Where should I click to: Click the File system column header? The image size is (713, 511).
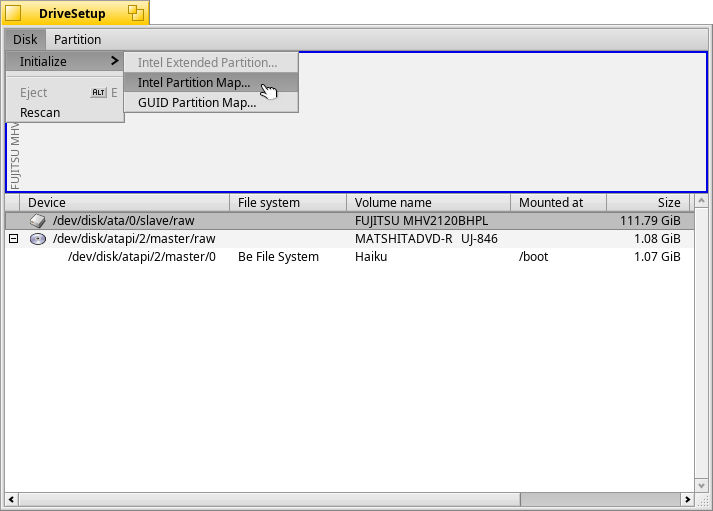pos(273,203)
